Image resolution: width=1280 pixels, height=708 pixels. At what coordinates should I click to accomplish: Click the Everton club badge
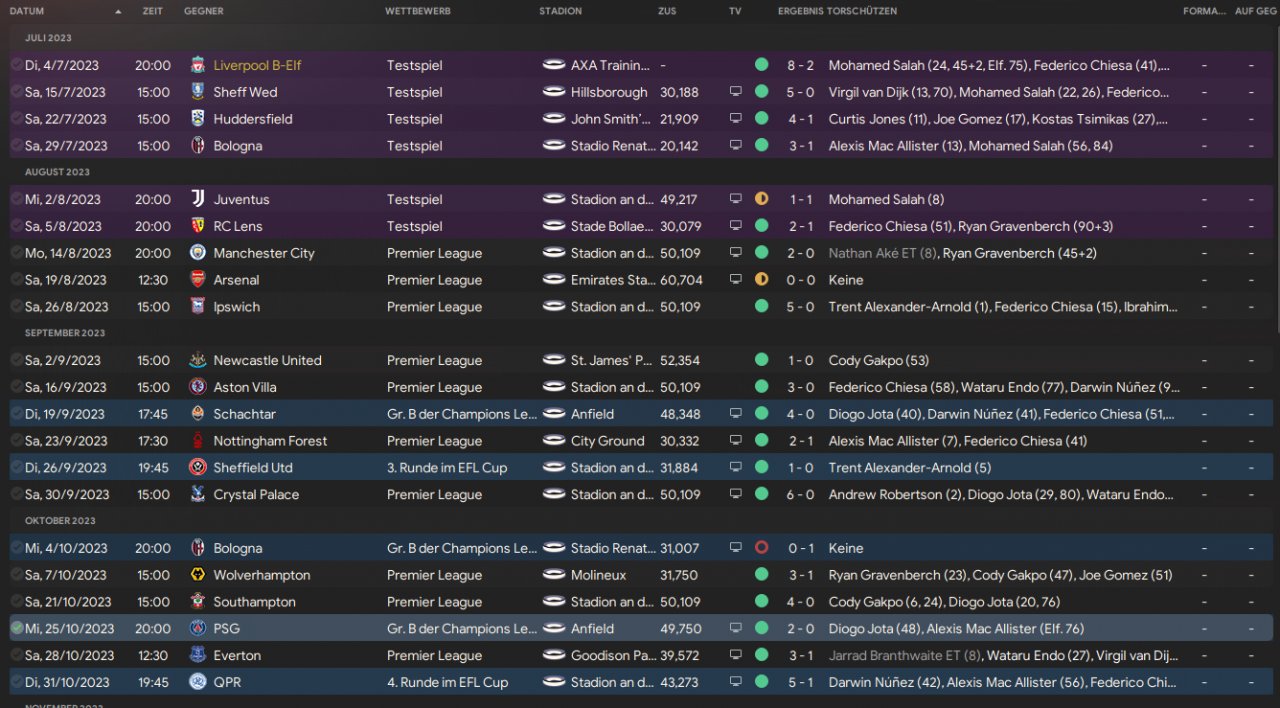point(197,656)
